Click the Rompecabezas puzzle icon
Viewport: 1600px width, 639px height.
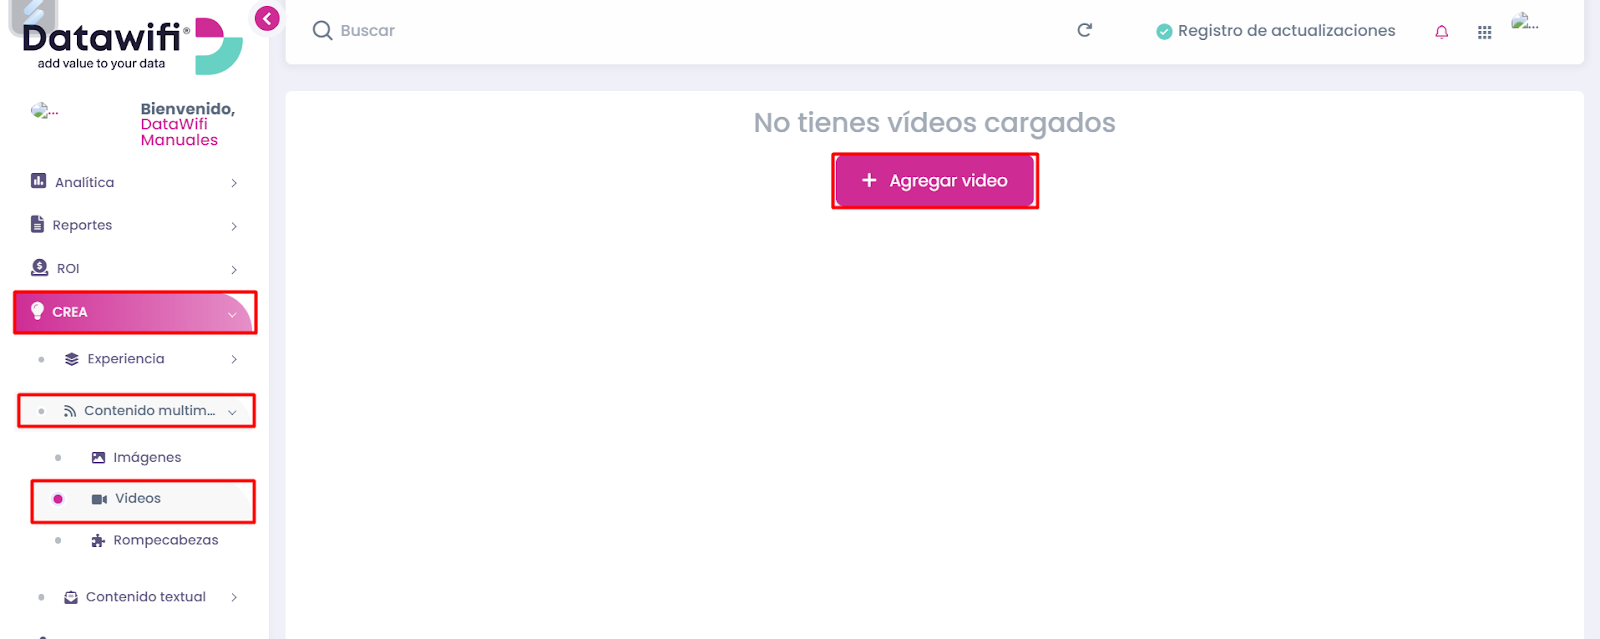coord(98,540)
